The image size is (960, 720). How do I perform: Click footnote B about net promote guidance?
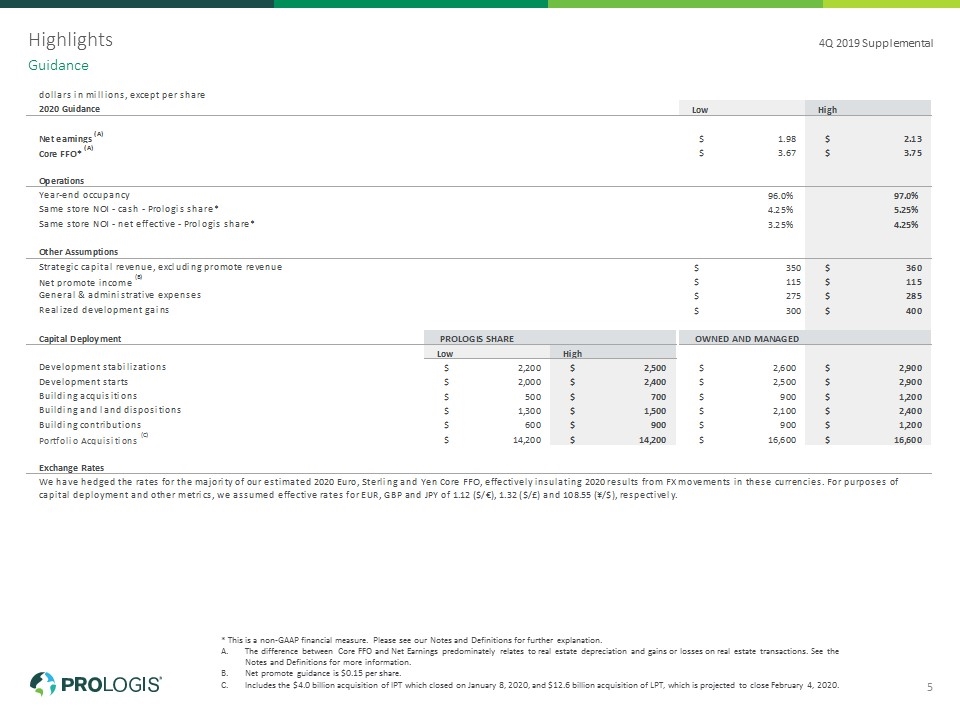click(311, 673)
